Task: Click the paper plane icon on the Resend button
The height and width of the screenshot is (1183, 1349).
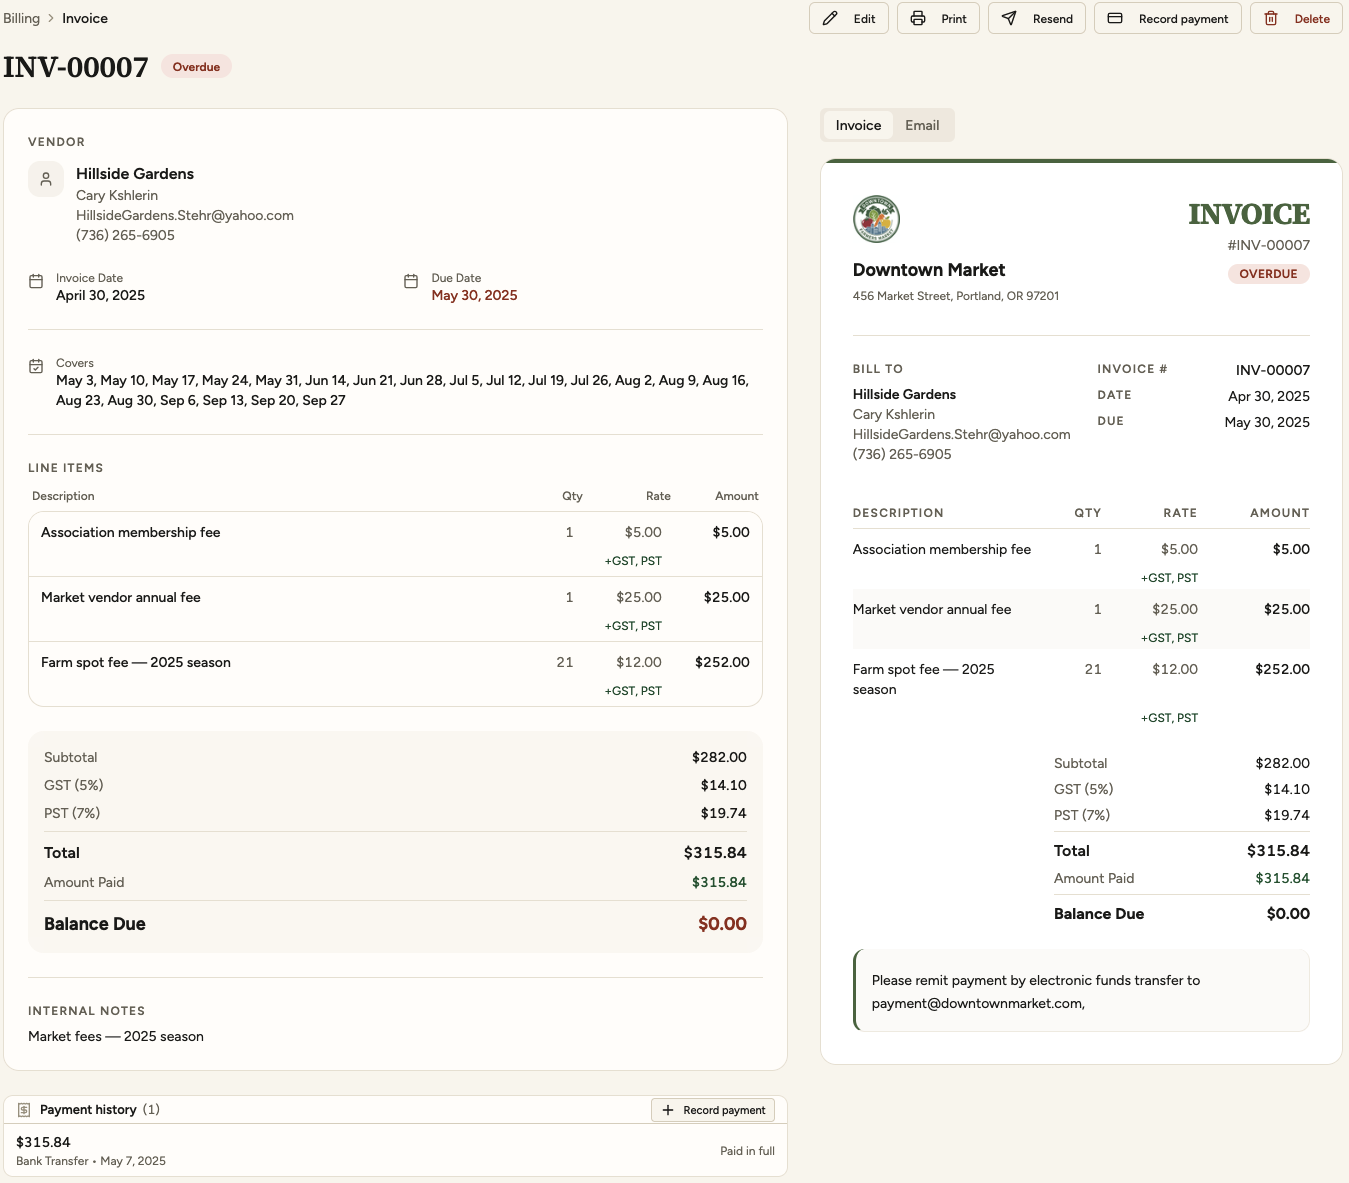Action: coord(1009,18)
